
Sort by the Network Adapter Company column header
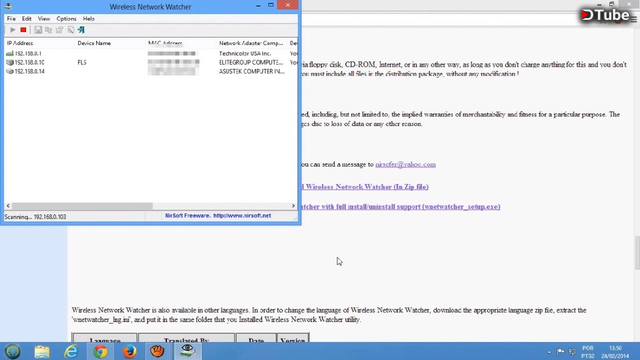coord(251,43)
